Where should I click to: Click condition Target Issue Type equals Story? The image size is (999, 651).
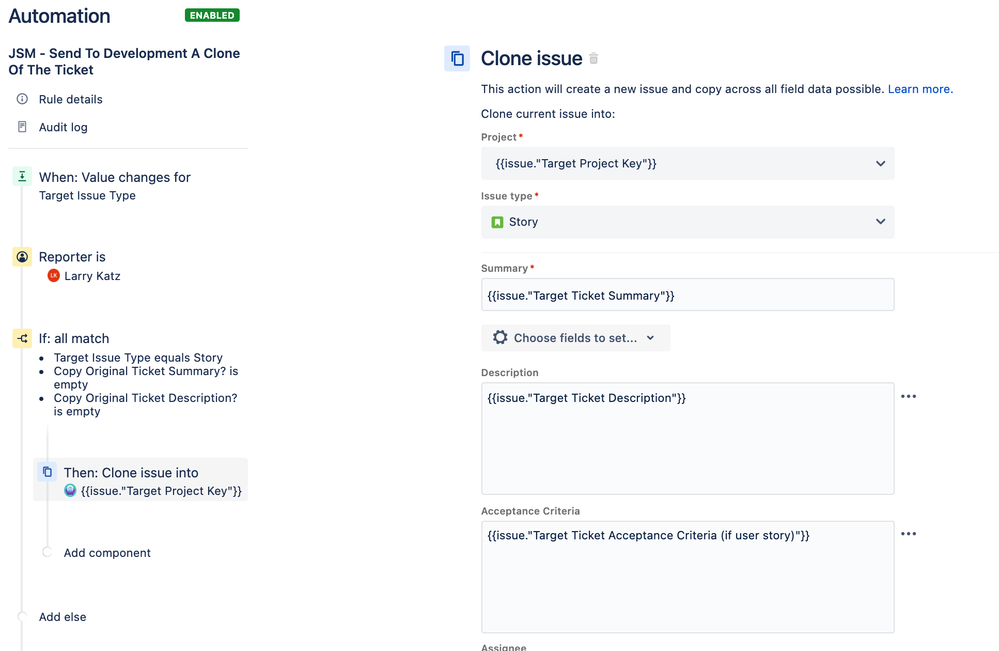[138, 357]
